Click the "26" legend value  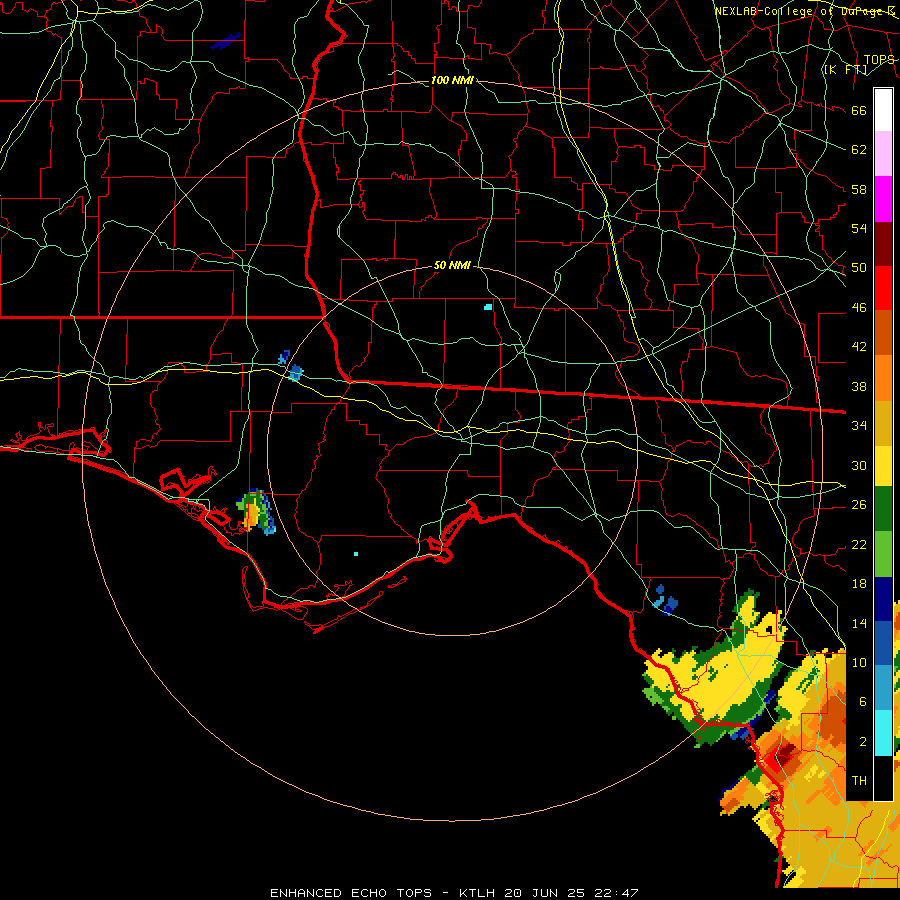click(x=859, y=505)
